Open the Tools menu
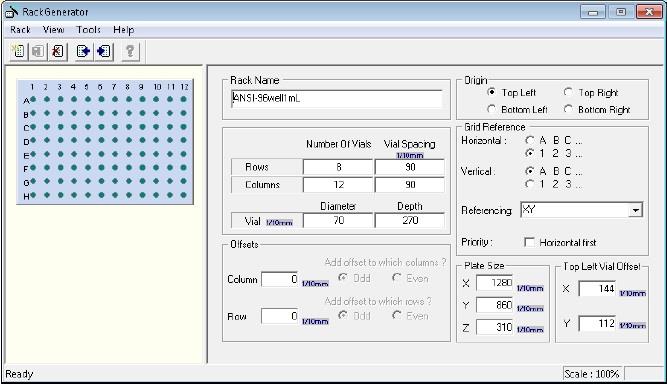The height and width of the screenshot is (384, 667). coord(88,30)
